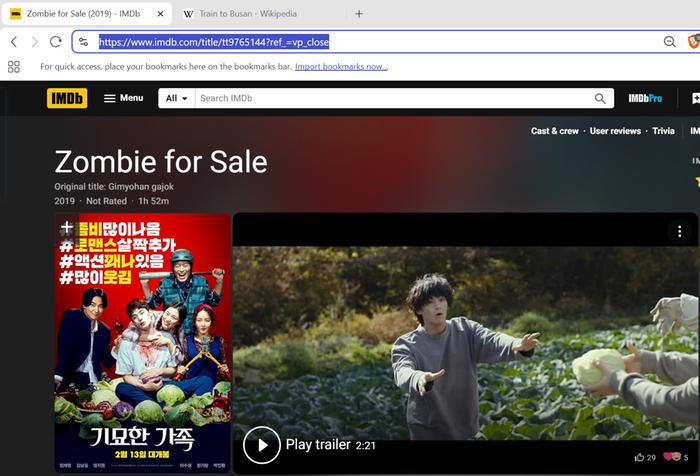This screenshot has width=700, height=476.
Task: Open the tab groups grid icon
Action: click(x=14, y=67)
